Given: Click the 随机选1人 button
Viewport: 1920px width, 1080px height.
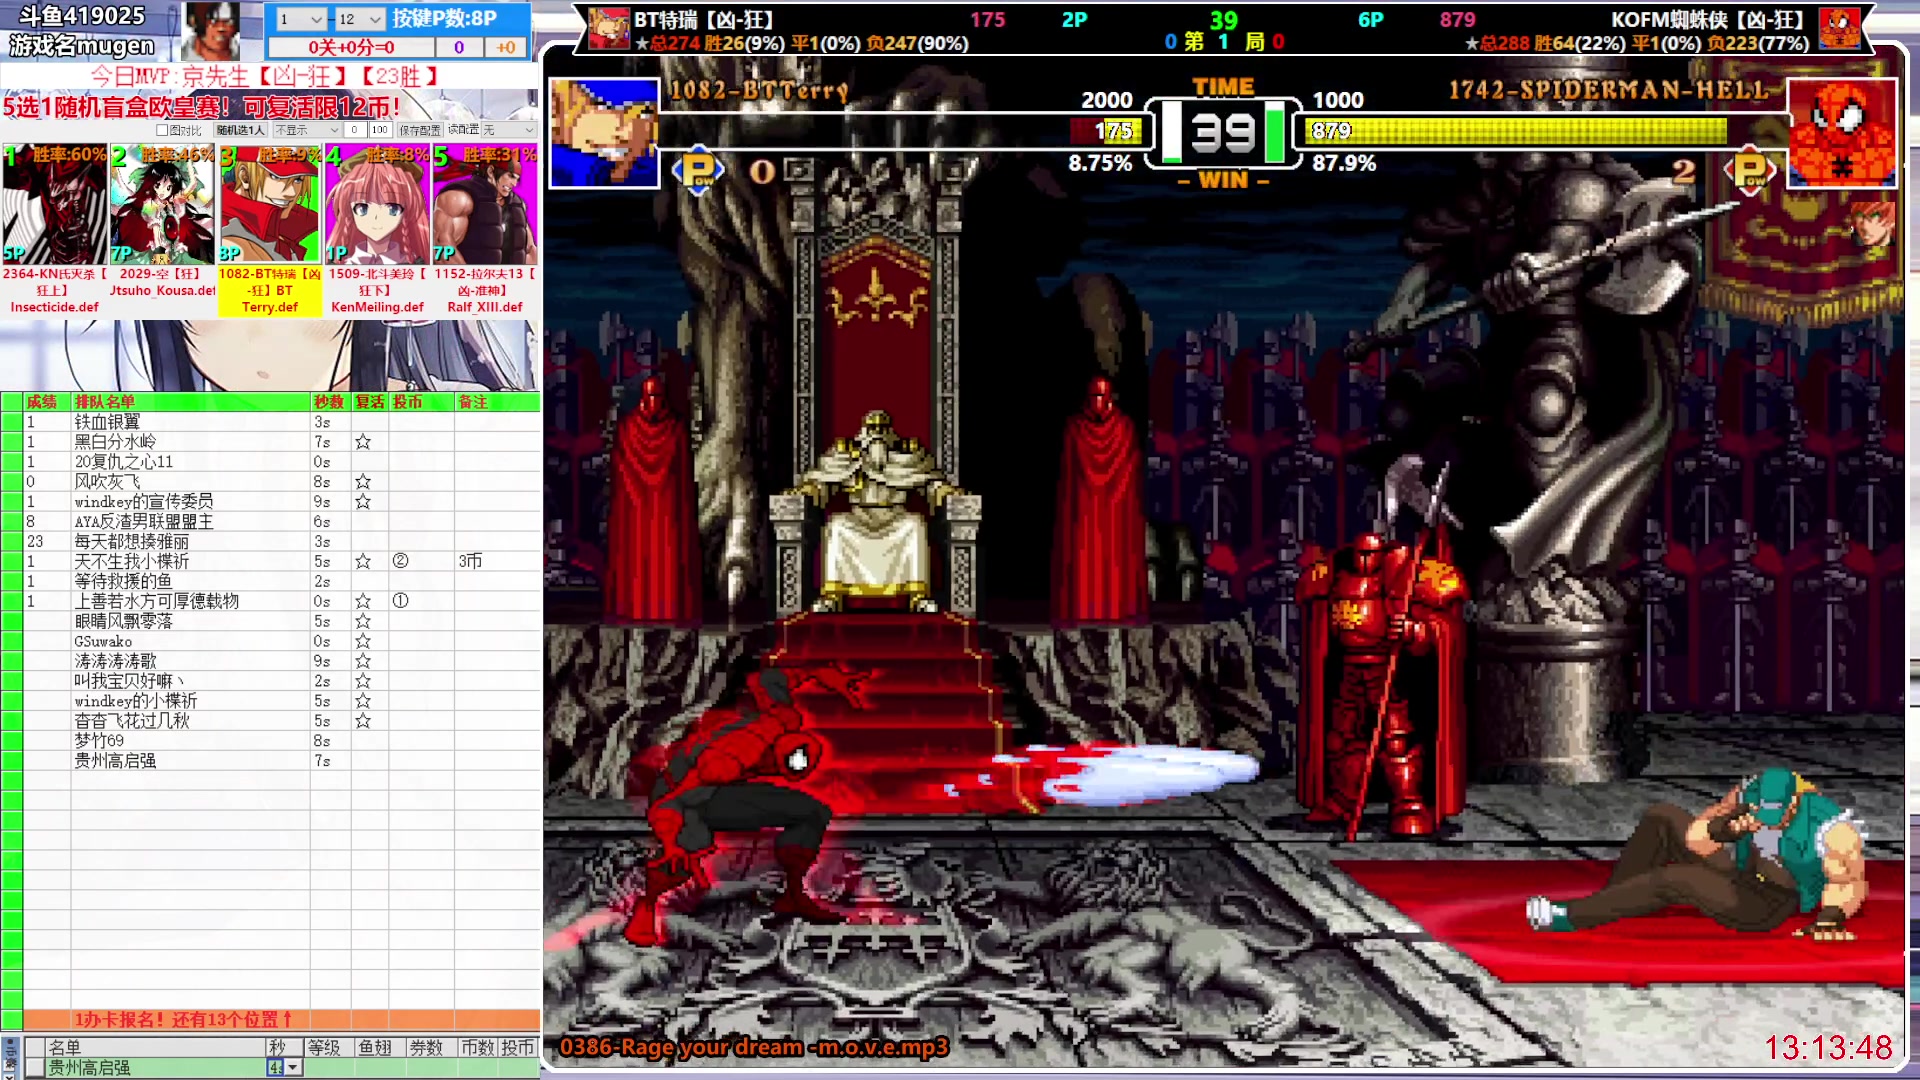Looking at the screenshot, I should (x=241, y=130).
